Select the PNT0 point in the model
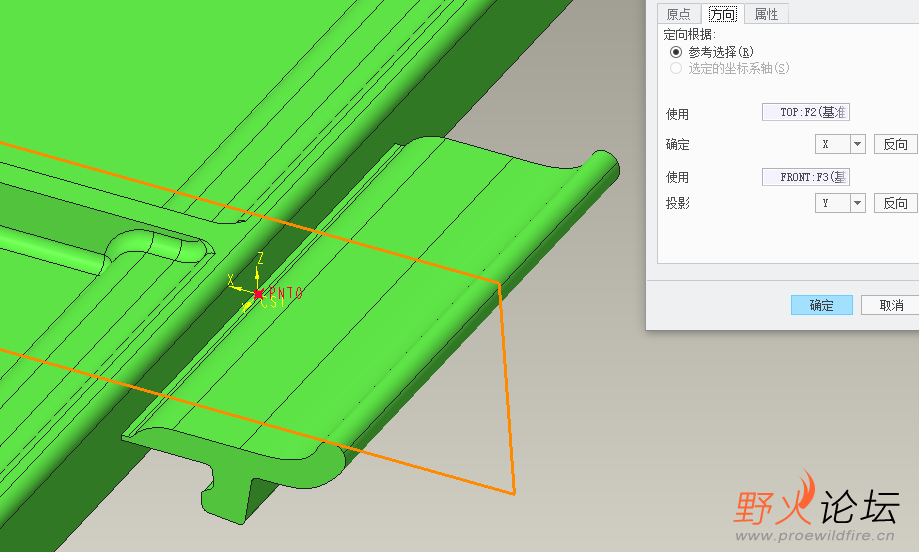Screen dimensions: 919x552 point(258,294)
